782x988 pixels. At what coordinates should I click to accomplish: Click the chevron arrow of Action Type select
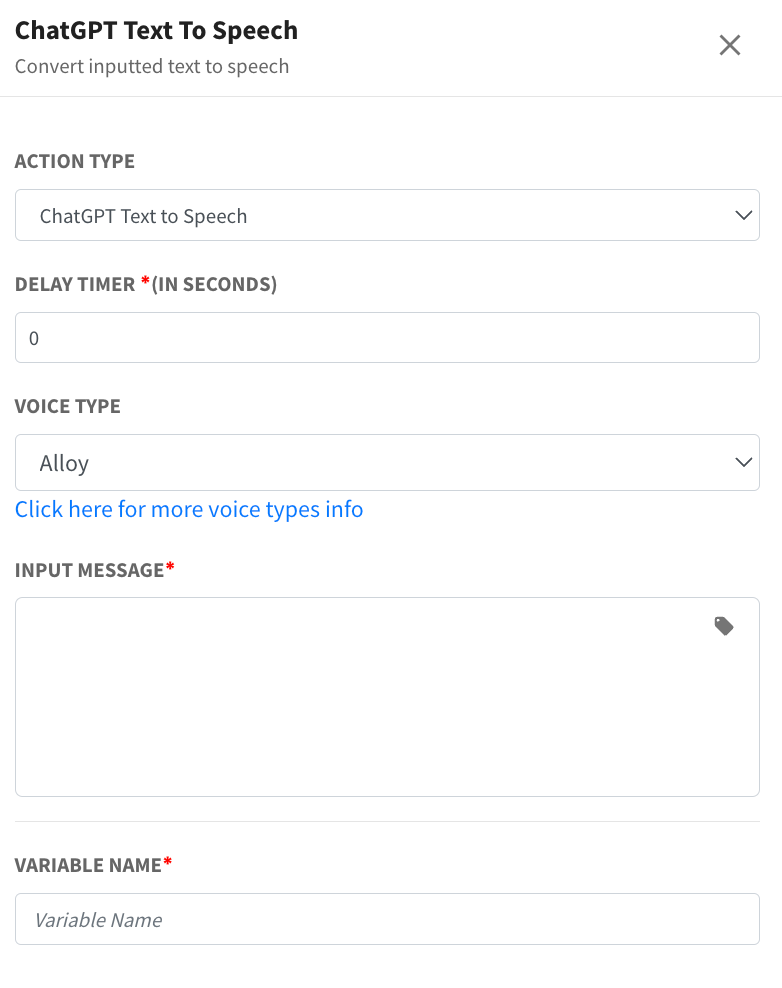pyautogui.click(x=744, y=215)
